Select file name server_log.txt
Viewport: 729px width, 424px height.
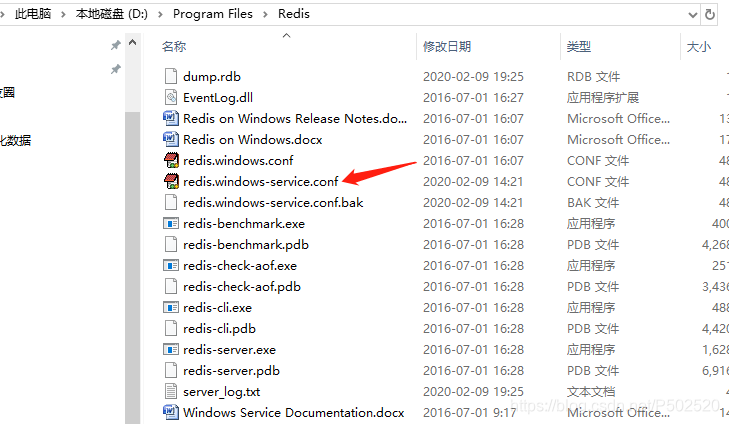222,391
